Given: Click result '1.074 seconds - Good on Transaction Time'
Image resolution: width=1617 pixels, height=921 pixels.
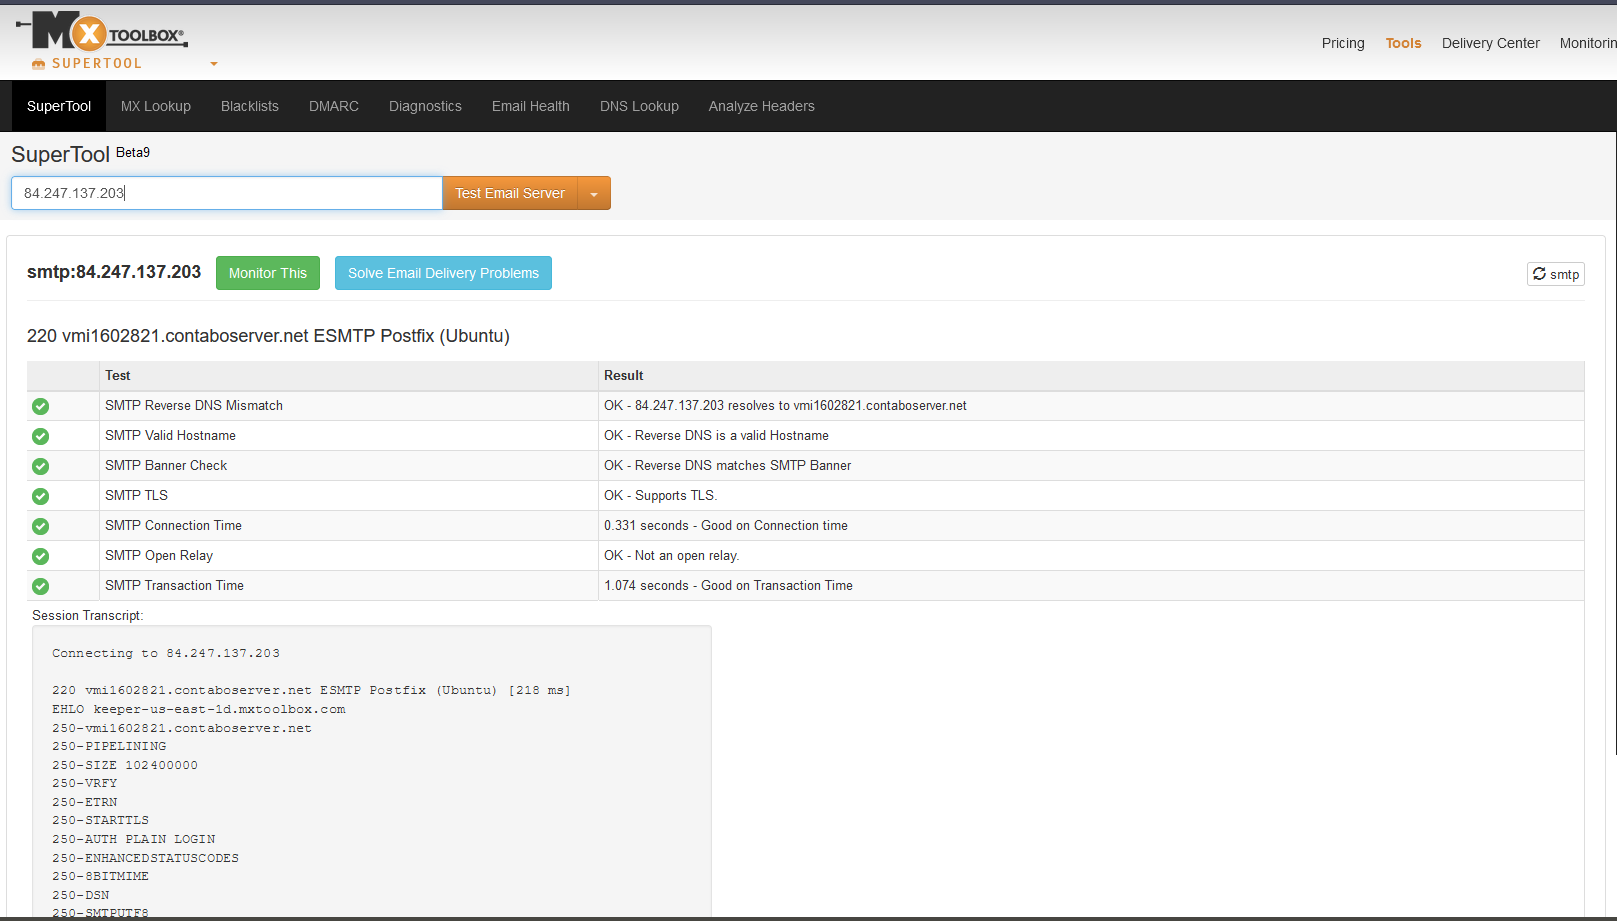Looking at the screenshot, I should pos(729,586).
